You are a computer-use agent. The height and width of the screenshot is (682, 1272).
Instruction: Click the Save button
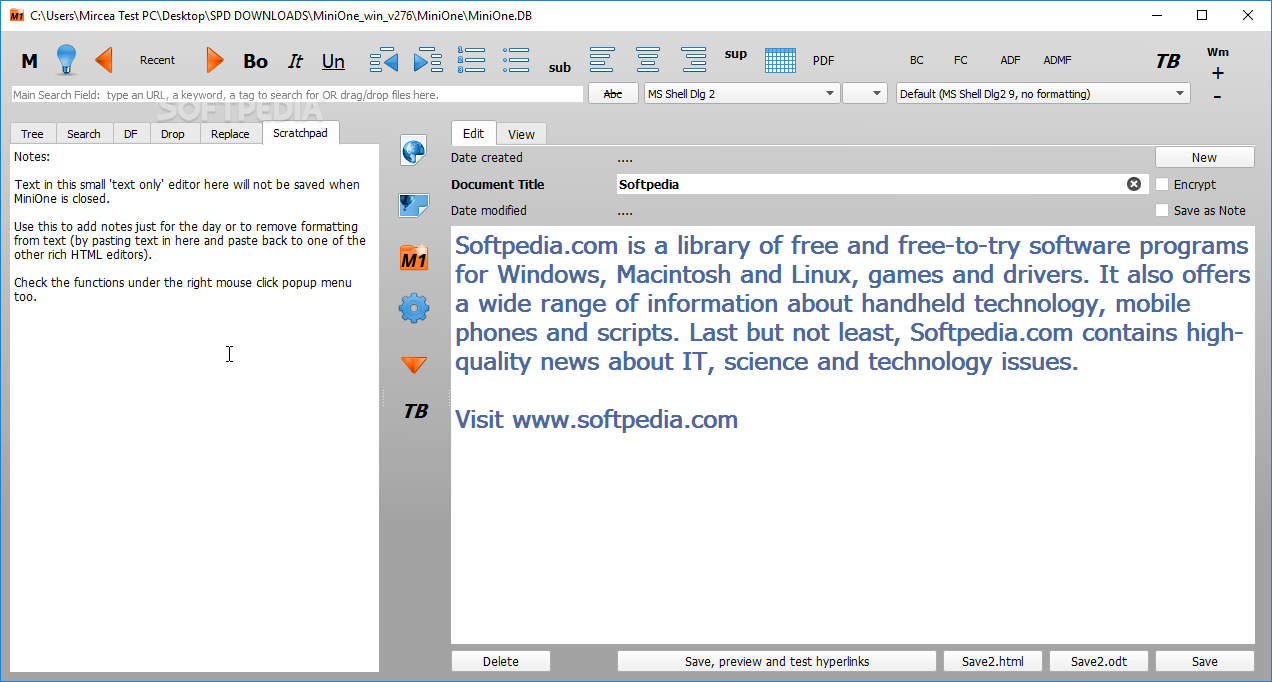click(1205, 661)
